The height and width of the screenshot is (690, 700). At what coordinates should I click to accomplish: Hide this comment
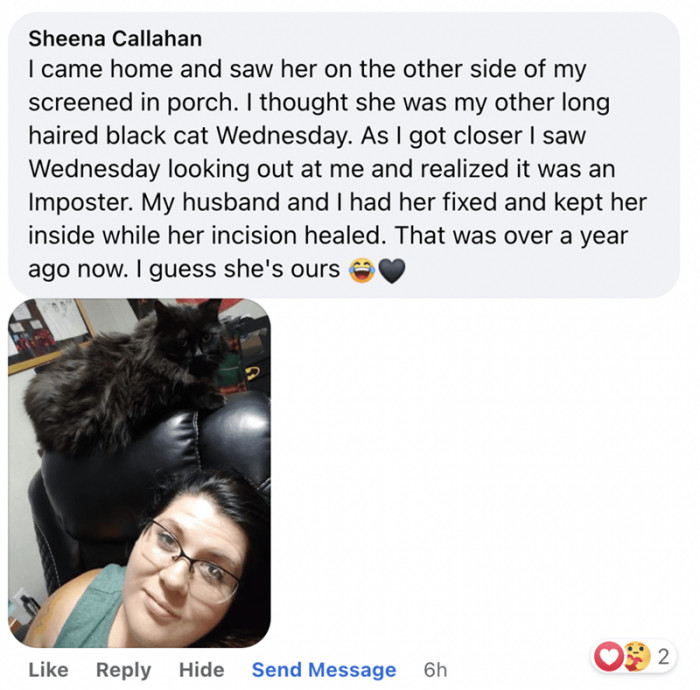click(201, 670)
